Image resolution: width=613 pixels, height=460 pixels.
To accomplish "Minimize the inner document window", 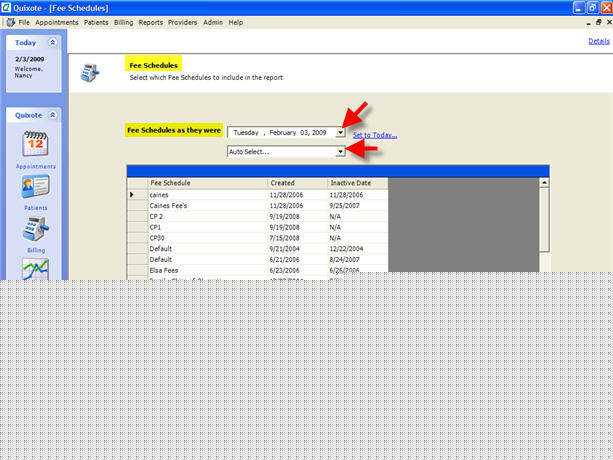I will point(588,23).
